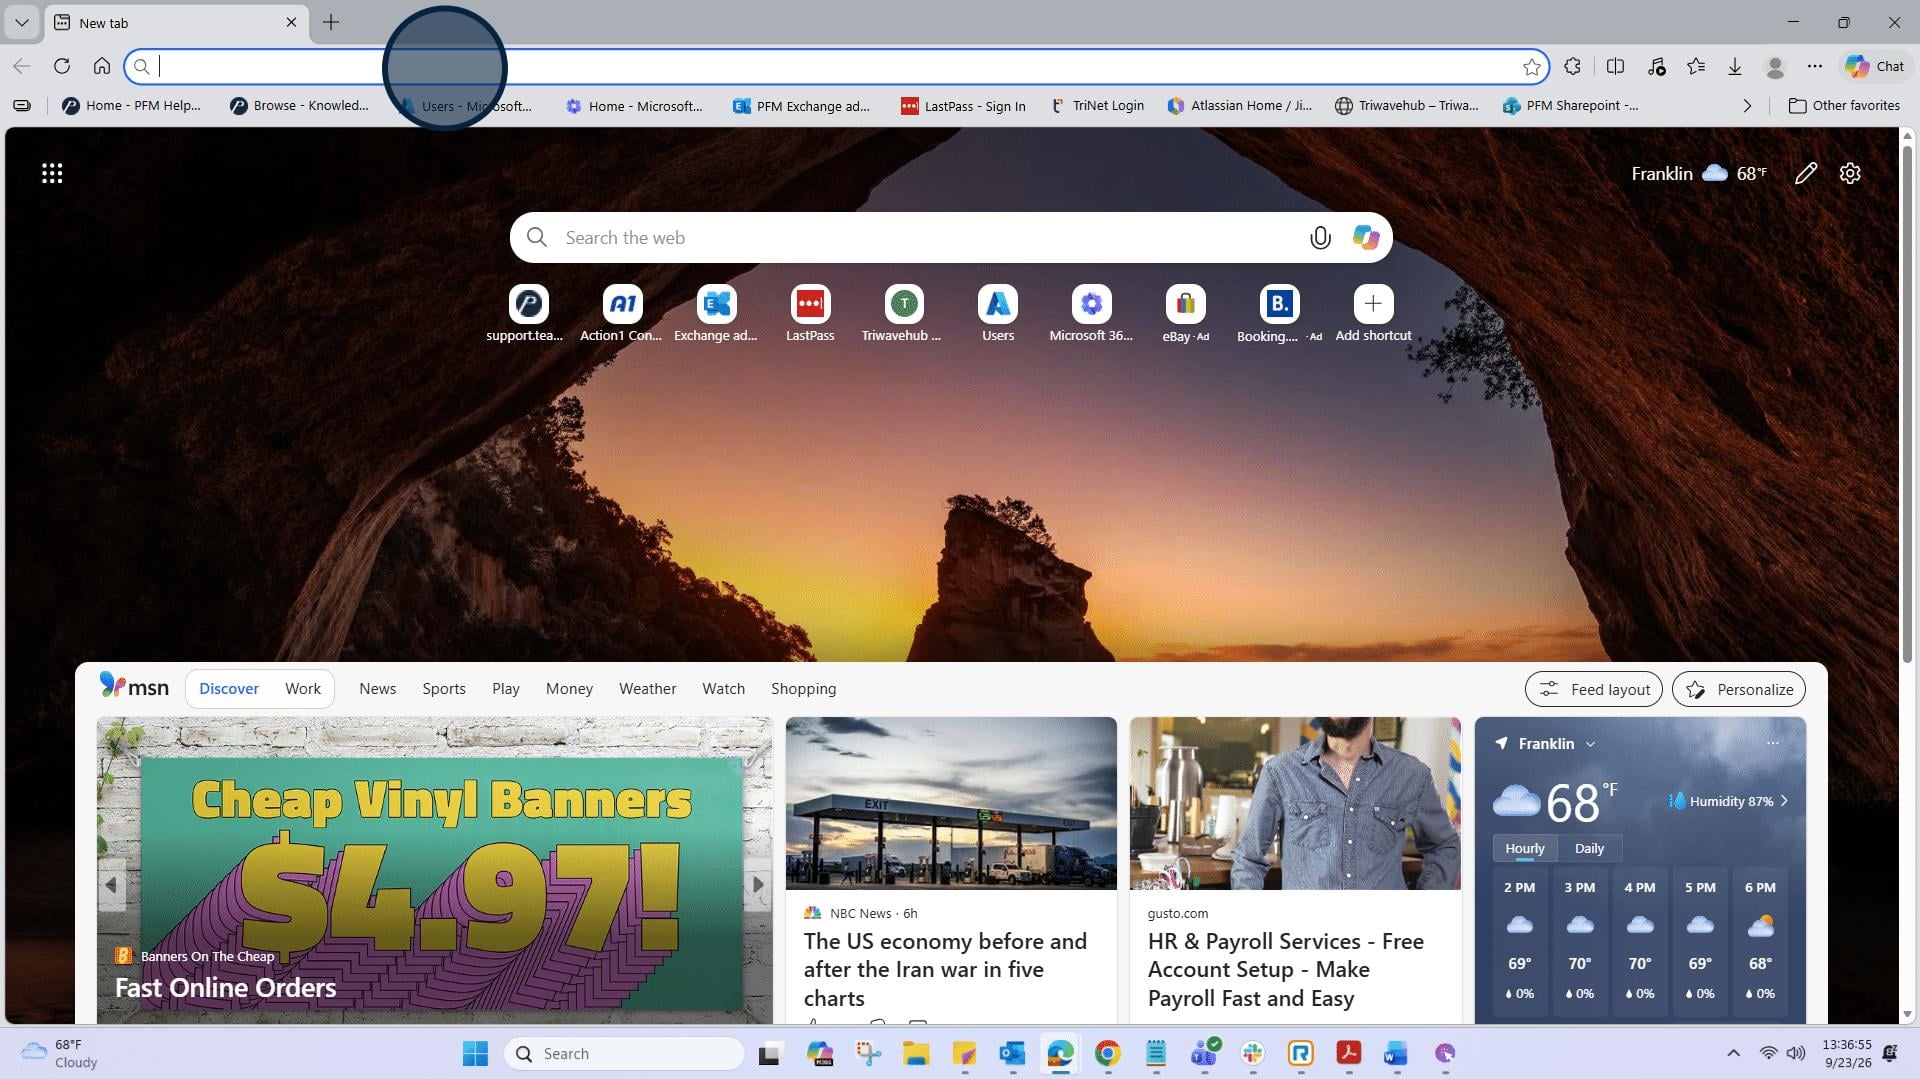This screenshot has width=1920, height=1079.
Task: Add a new shortcut tile
Action: 1373,313
